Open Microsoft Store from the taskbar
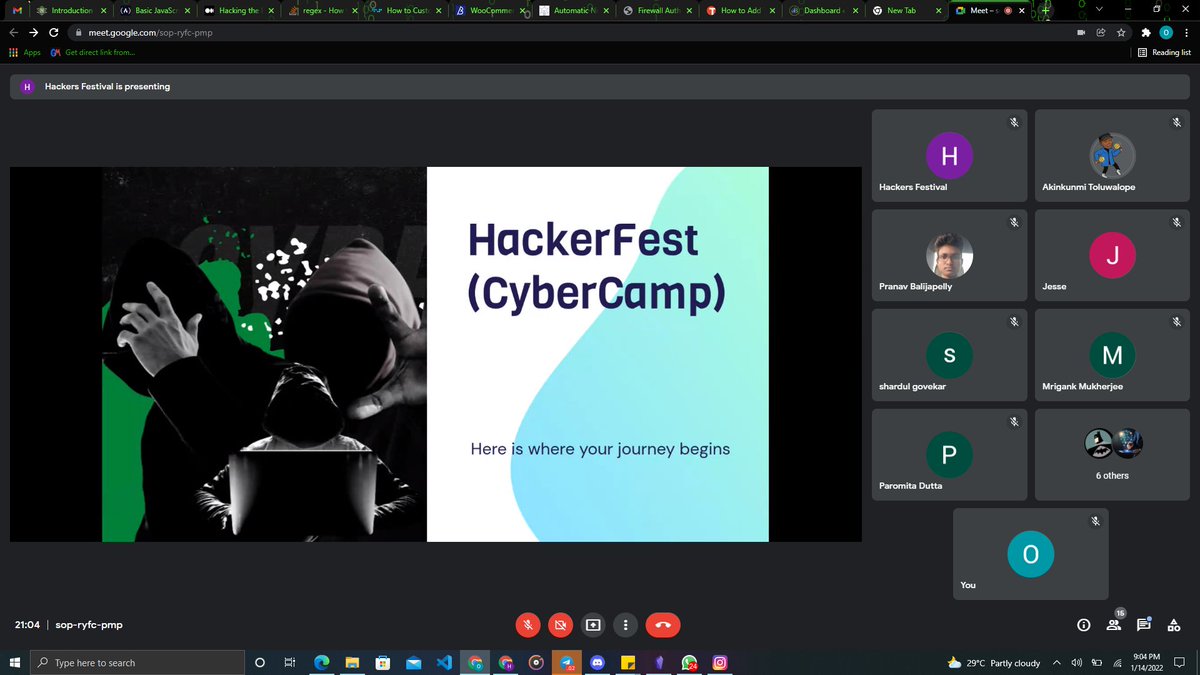Image resolution: width=1200 pixels, height=675 pixels. [x=382, y=662]
